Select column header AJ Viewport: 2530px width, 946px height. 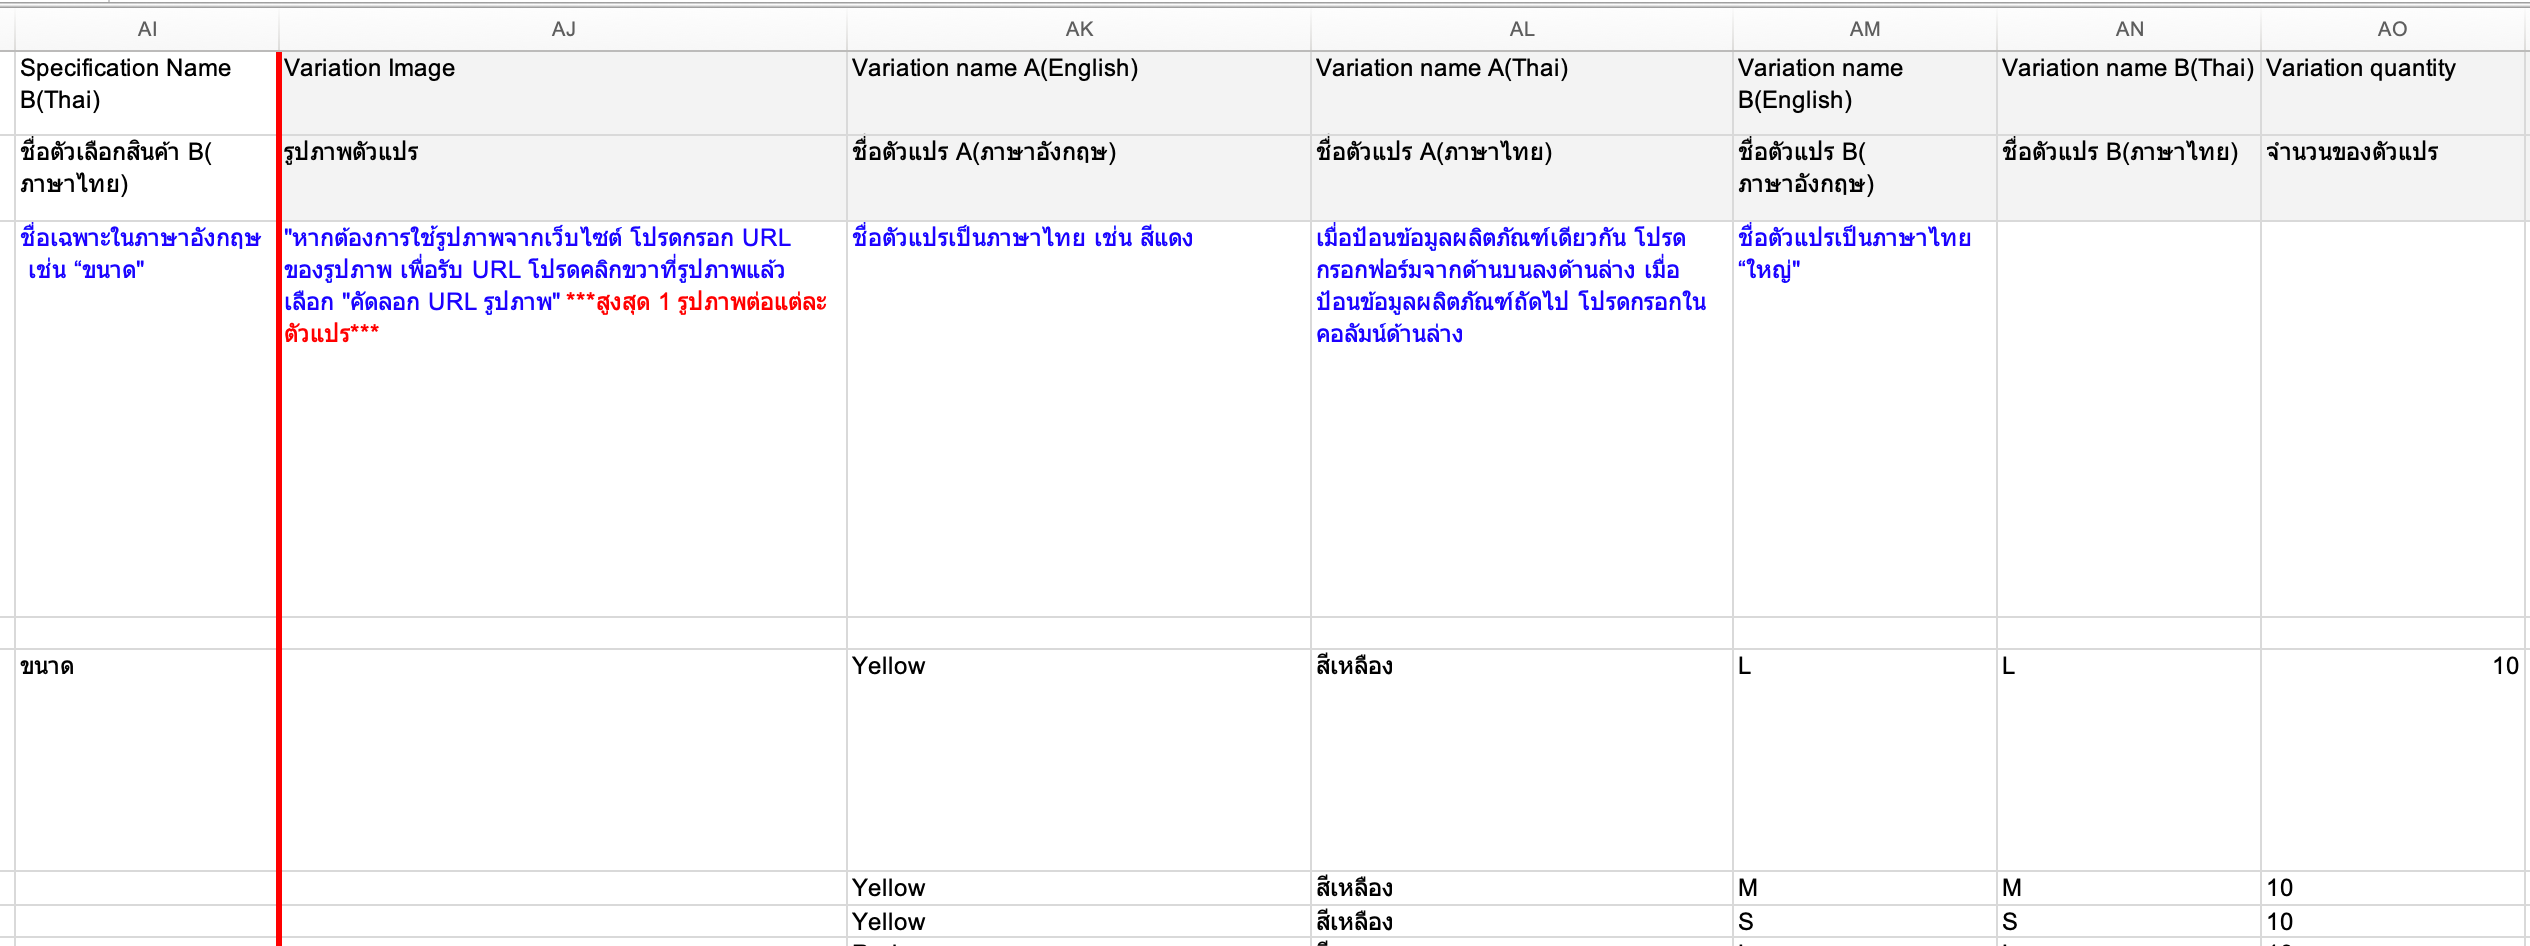point(563,29)
